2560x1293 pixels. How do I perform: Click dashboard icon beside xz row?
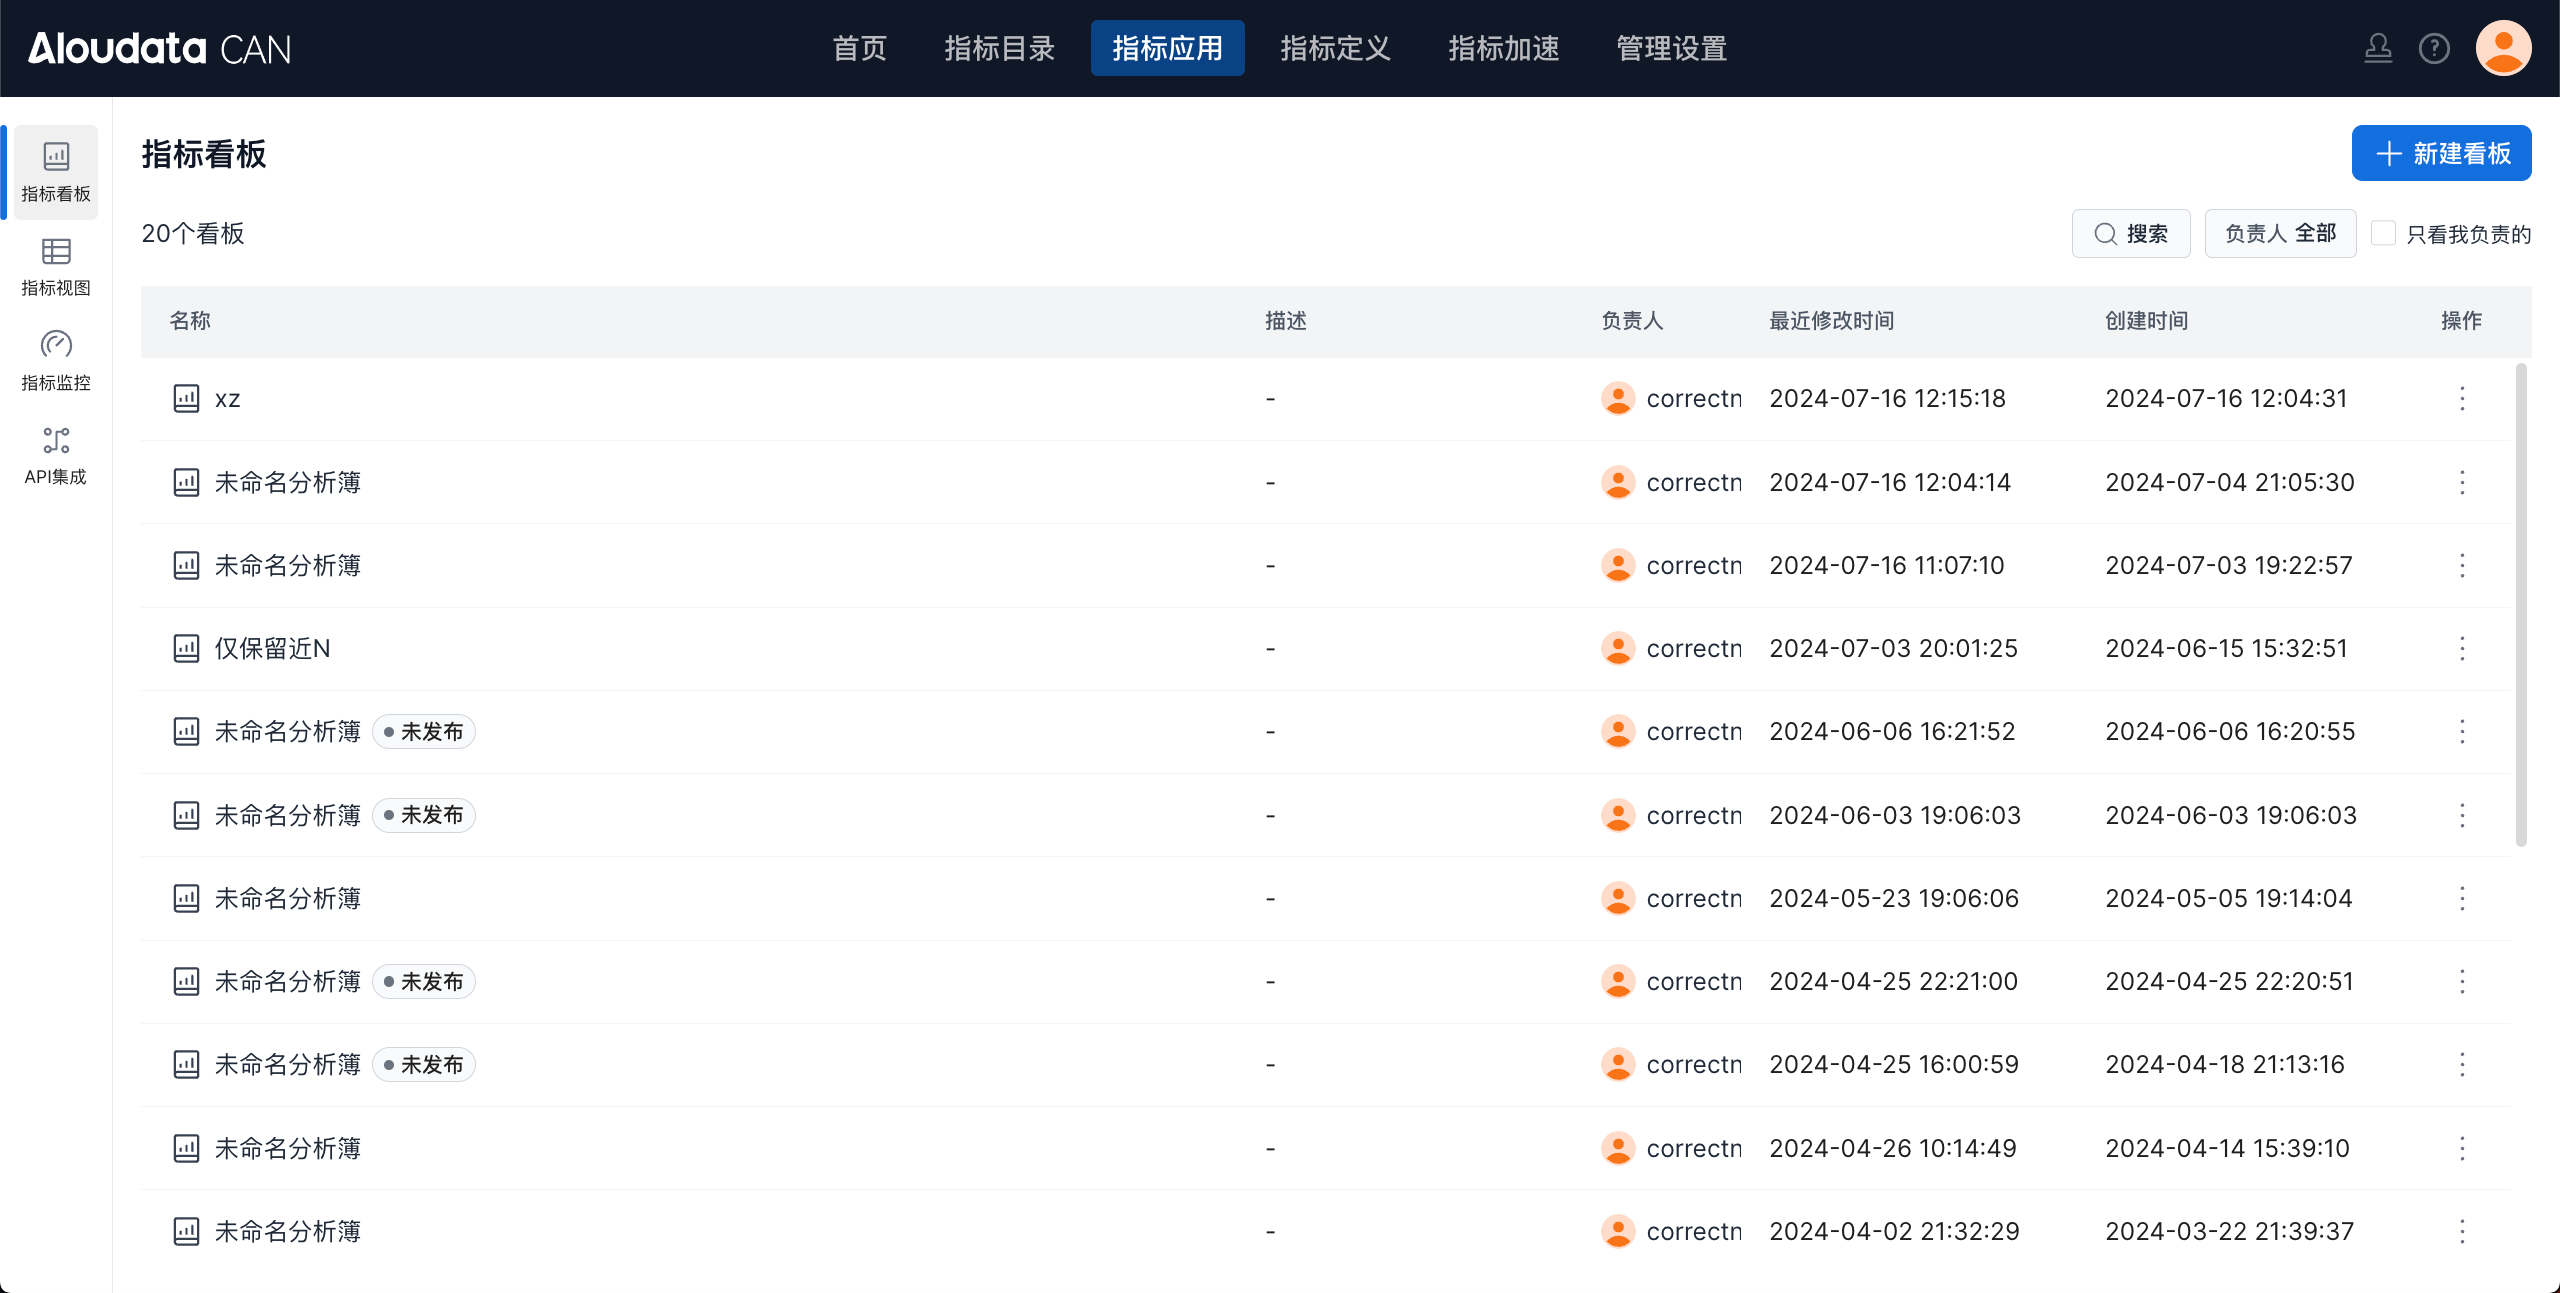(186, 399)
